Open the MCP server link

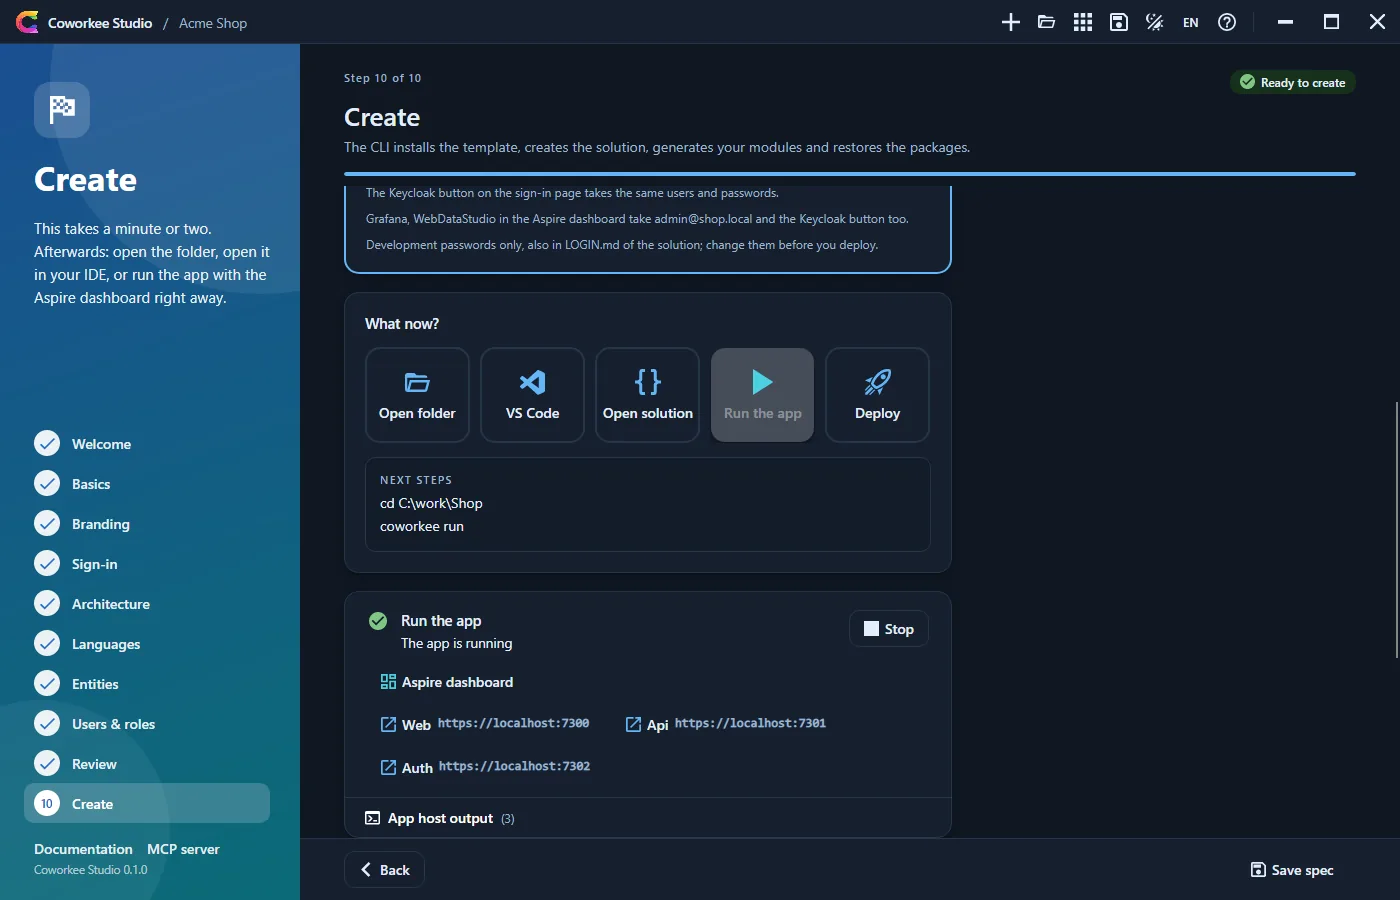coord(183,849)
